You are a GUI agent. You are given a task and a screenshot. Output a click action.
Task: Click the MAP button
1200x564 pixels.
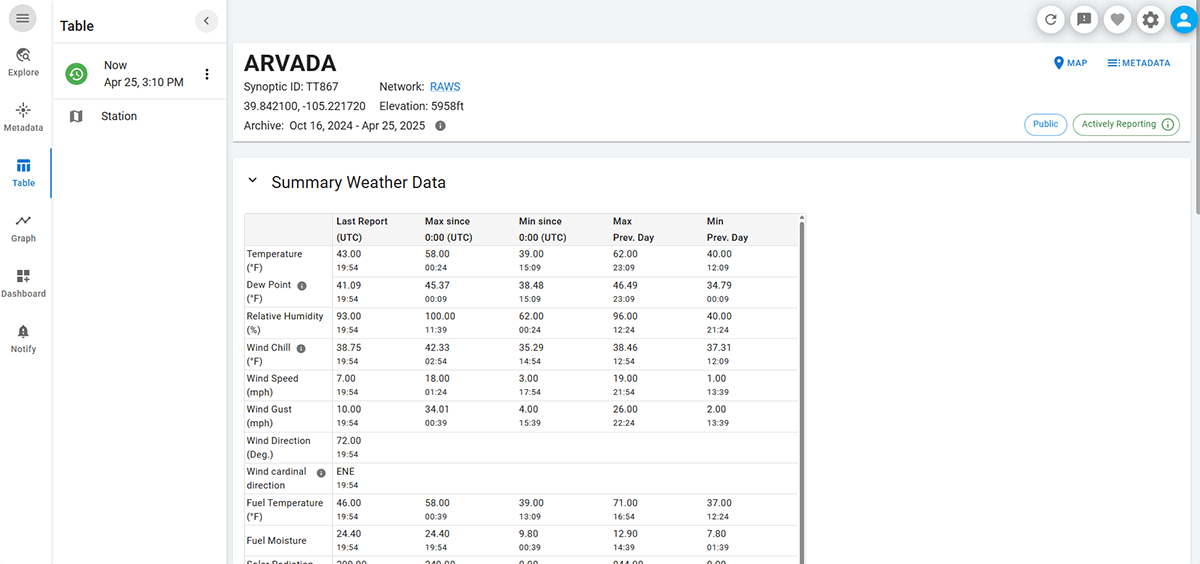1070,63
